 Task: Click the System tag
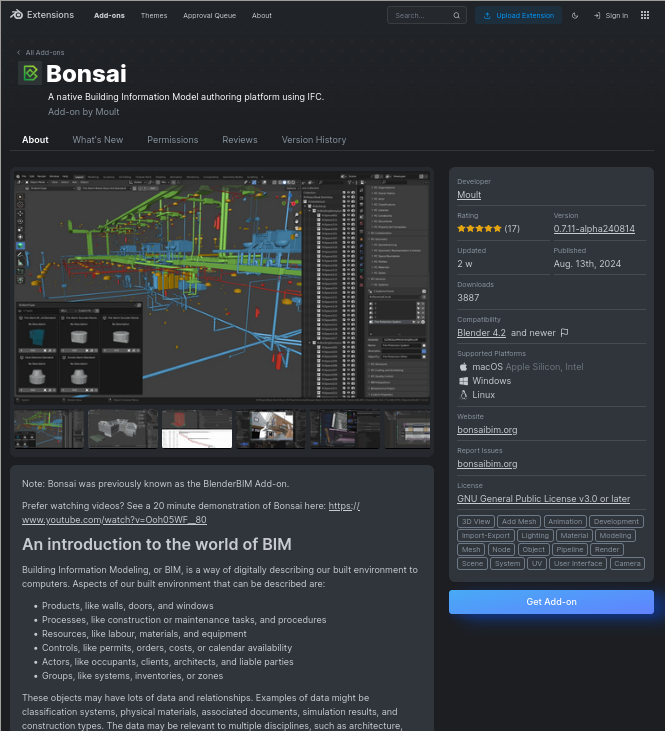[507, 564]
